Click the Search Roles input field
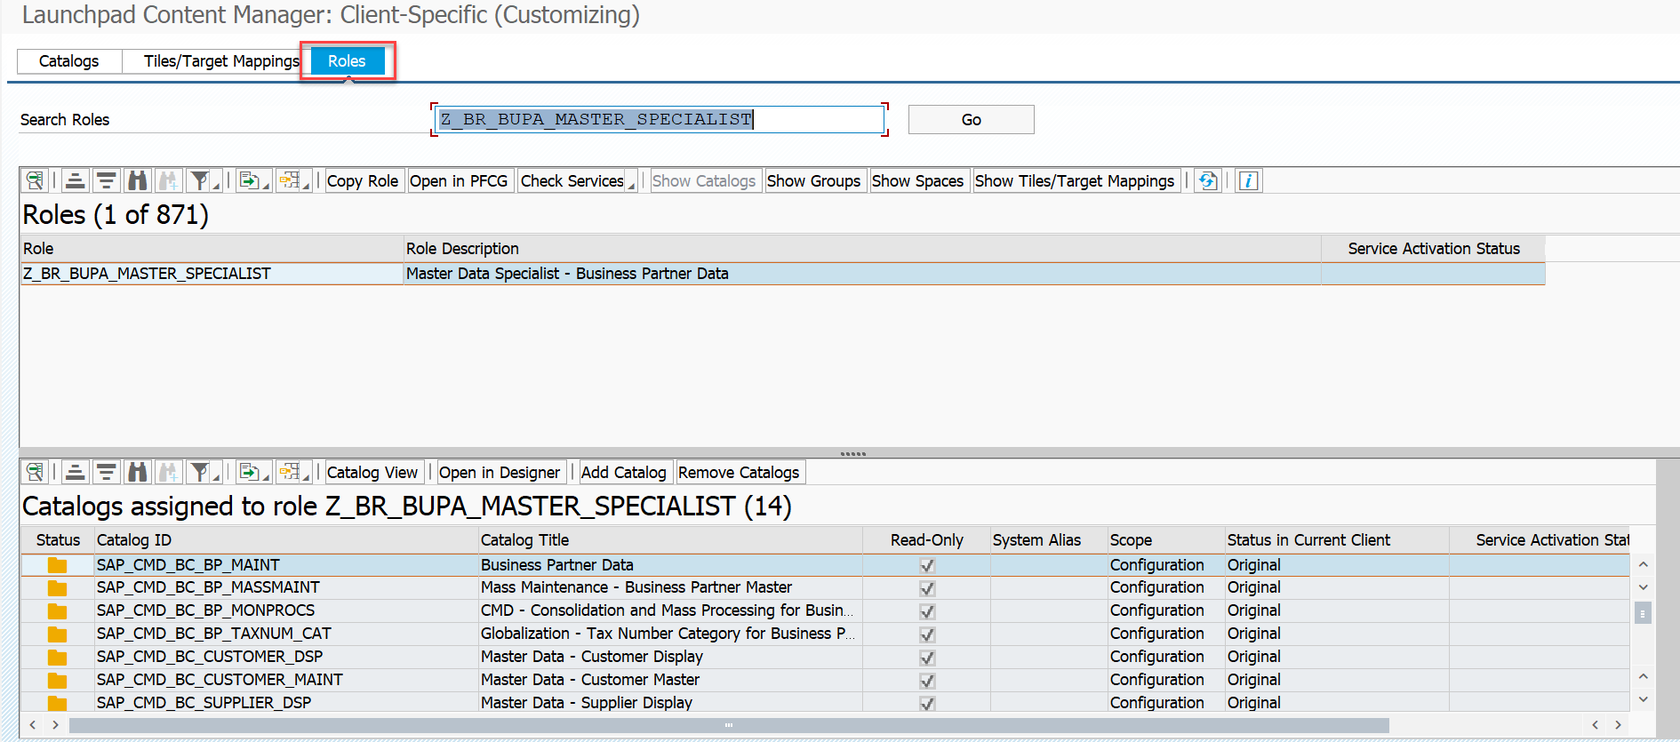The image size is (1680, 742). (x=659, y=119)
